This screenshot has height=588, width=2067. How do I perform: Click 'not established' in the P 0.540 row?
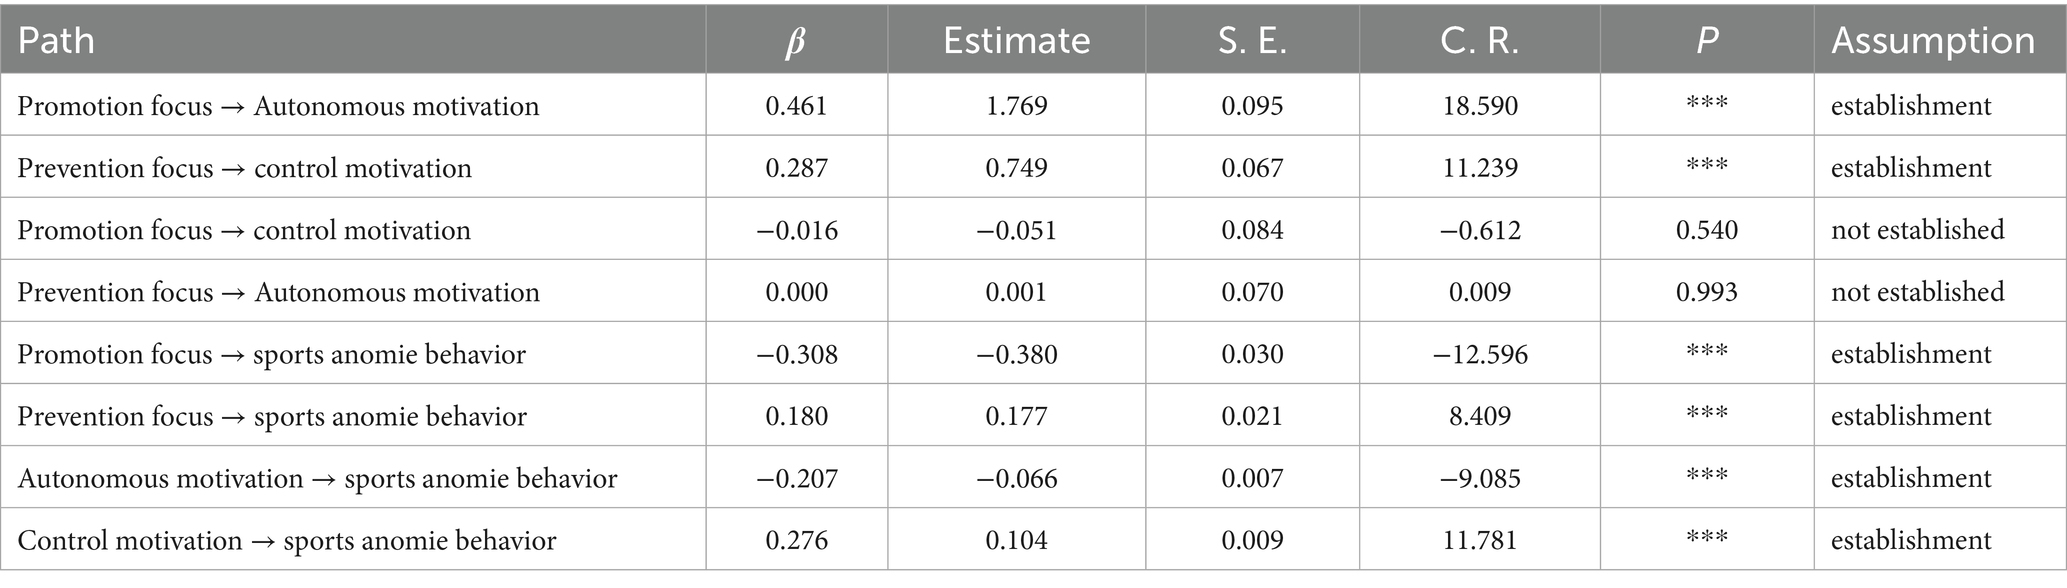1917,230
